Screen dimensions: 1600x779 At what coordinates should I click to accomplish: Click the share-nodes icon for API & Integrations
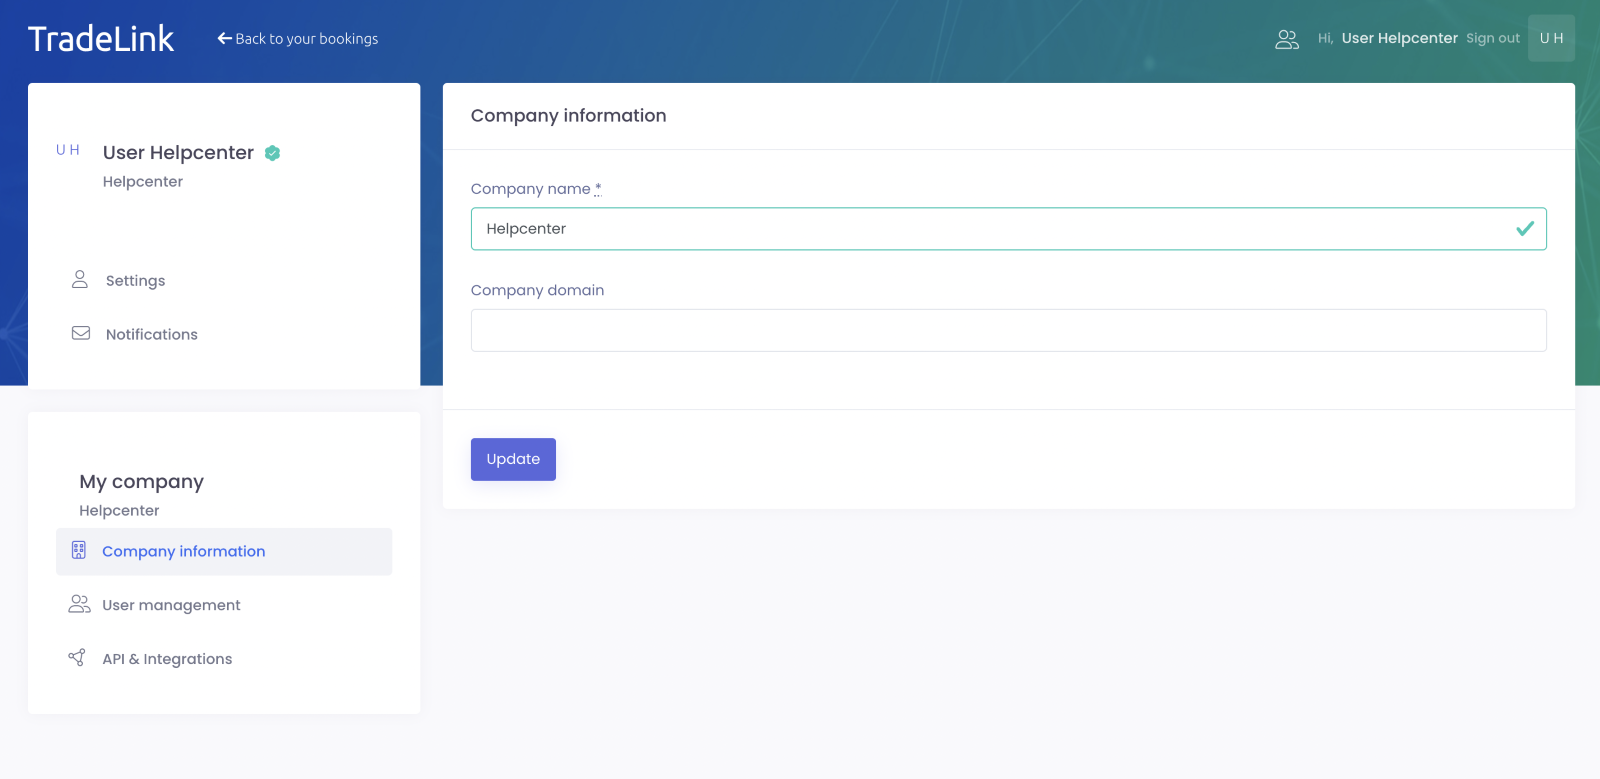tap(77, 657)
